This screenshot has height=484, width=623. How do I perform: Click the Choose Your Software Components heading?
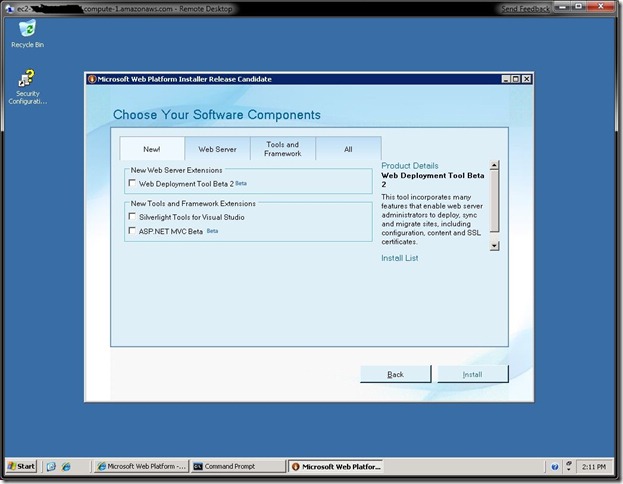pos(217,115)
